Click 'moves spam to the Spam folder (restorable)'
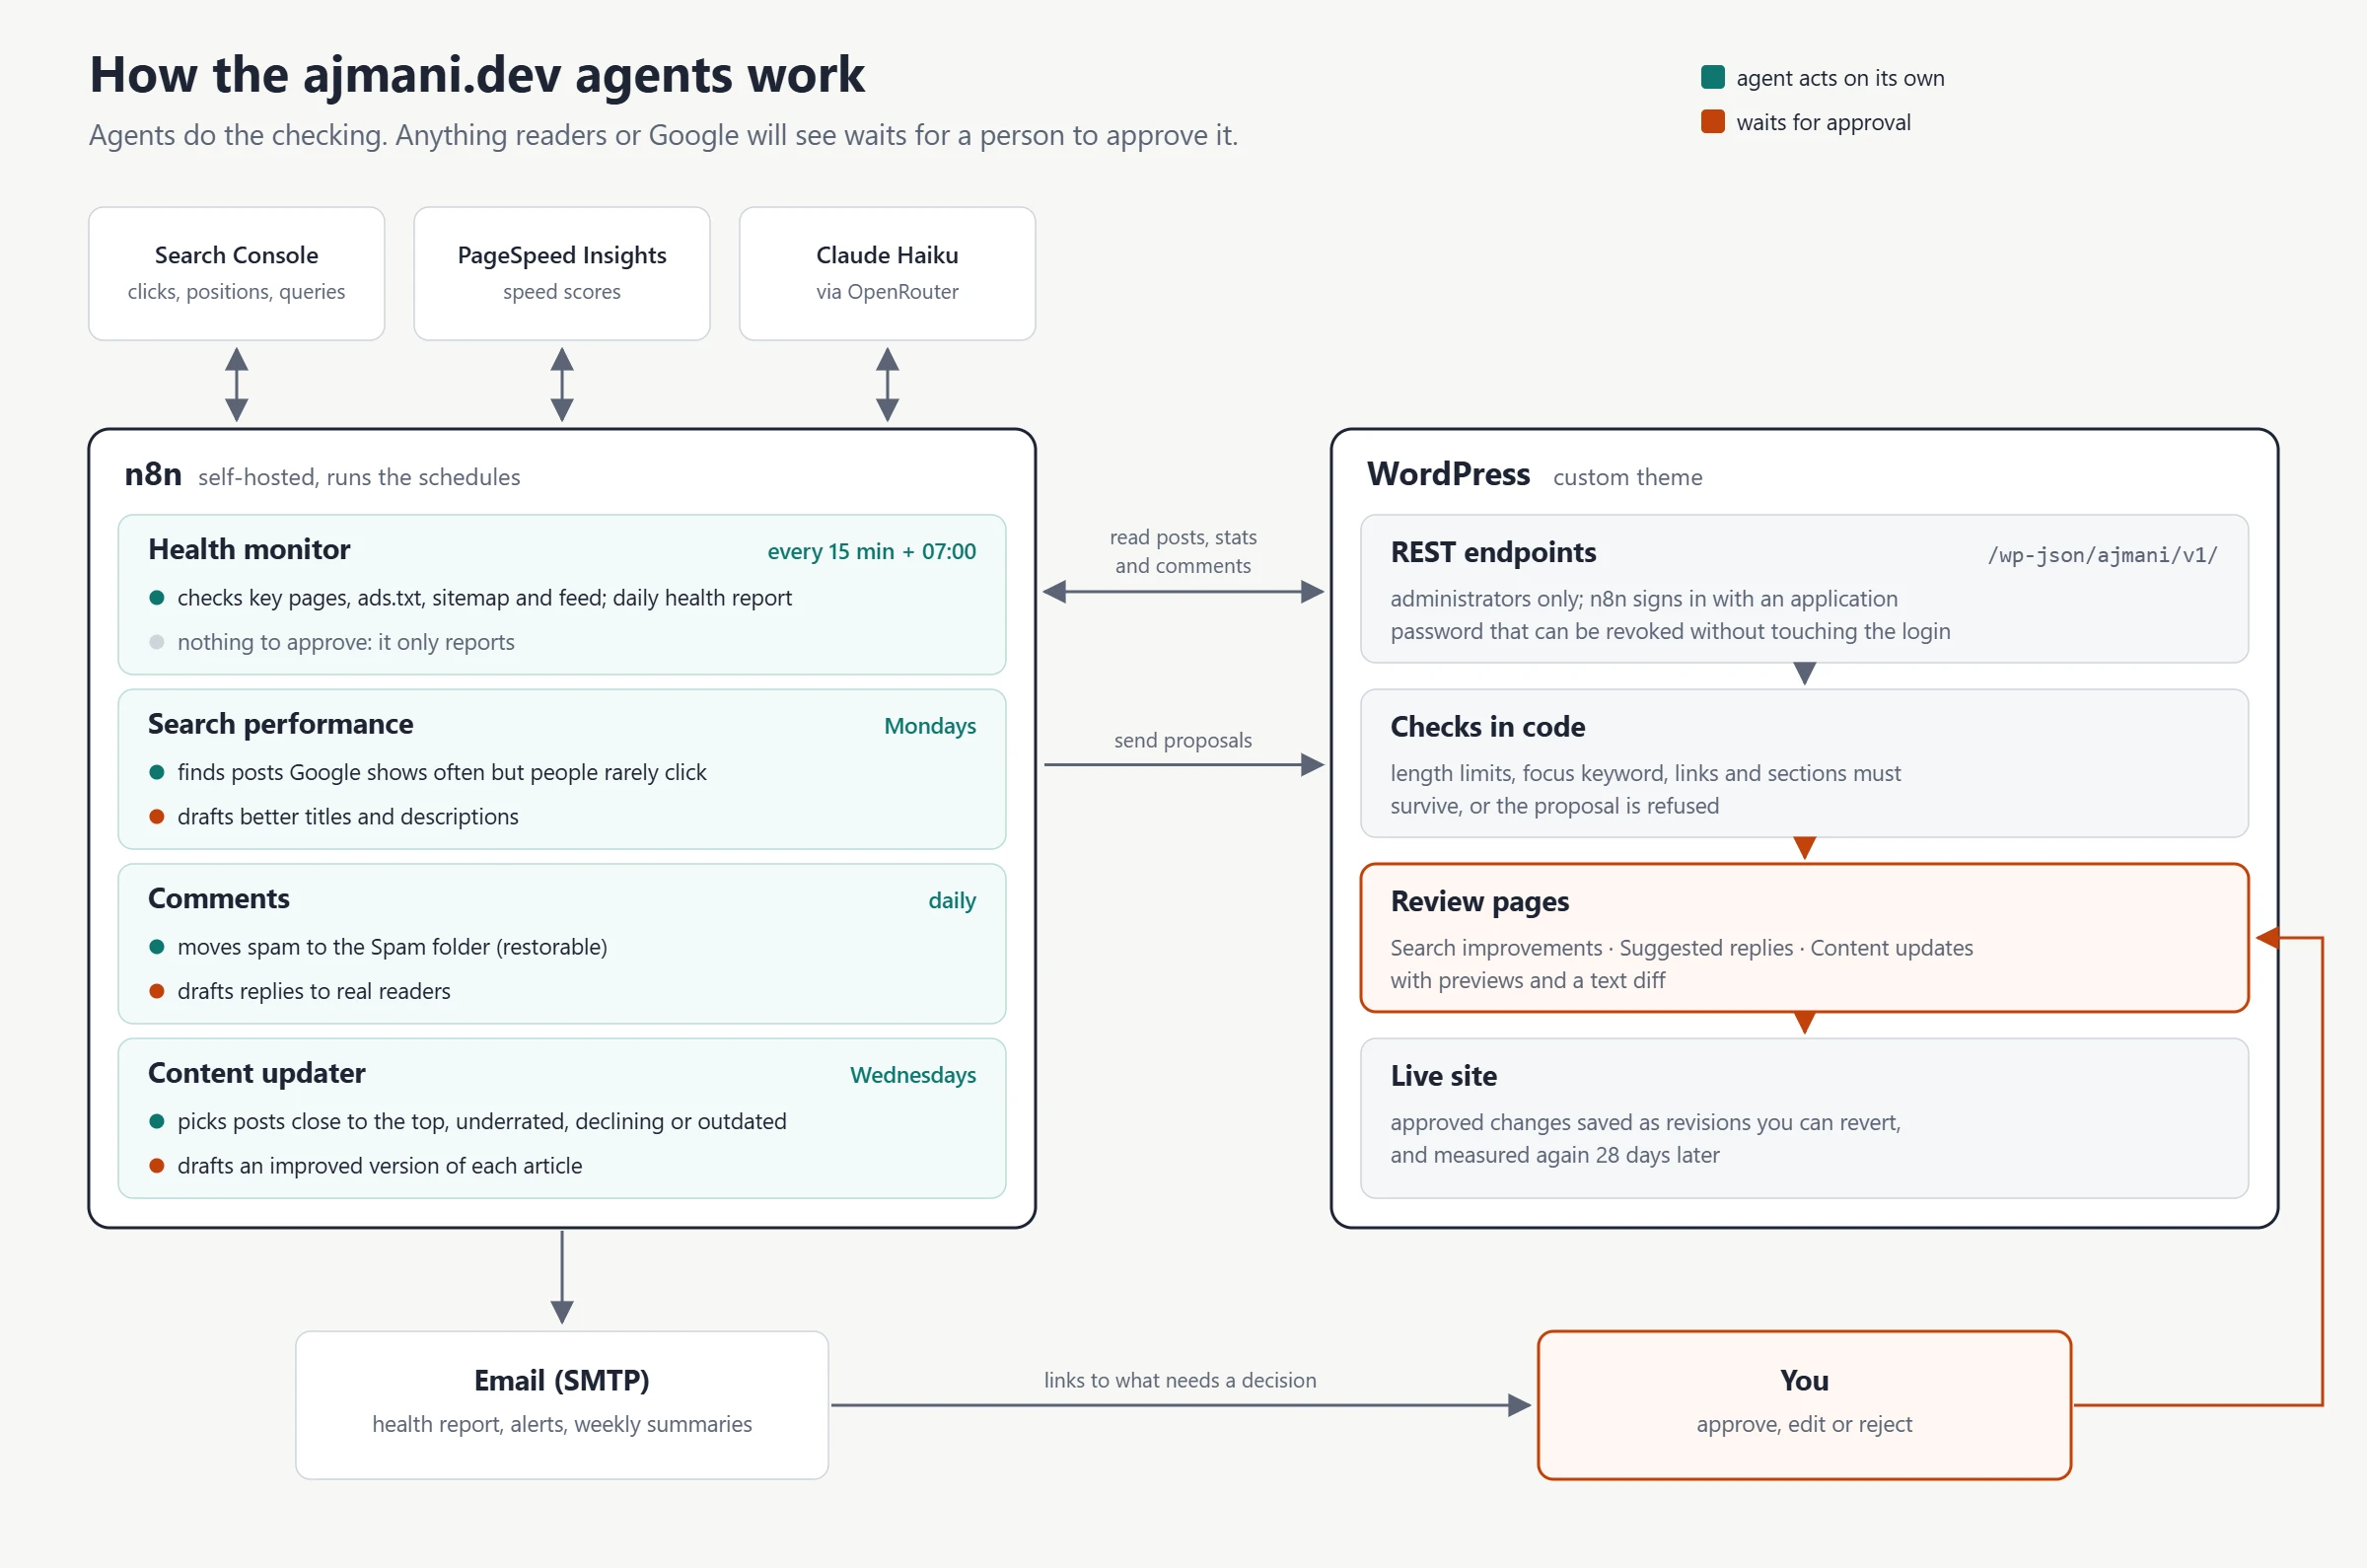 (392, 946)
